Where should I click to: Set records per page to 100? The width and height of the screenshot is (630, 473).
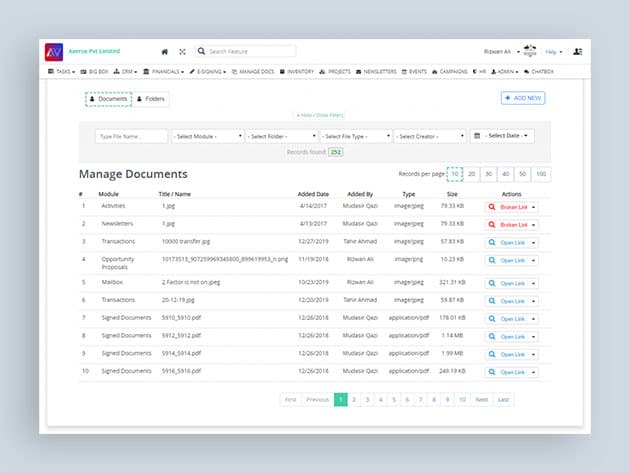click(541, 174)
